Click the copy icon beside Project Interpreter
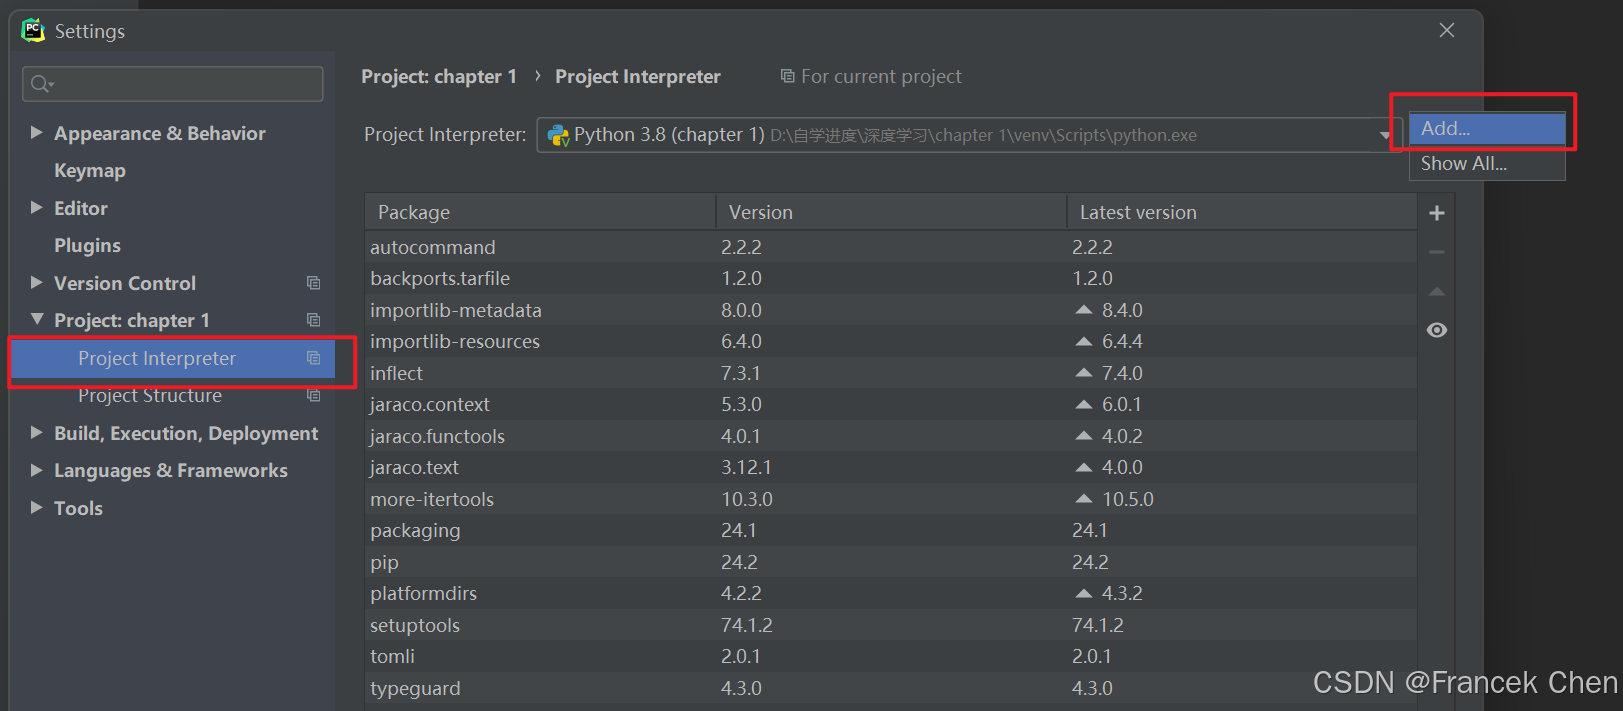Image resolution: width=1623 pixels, height=711 pixels. [313, 358]
